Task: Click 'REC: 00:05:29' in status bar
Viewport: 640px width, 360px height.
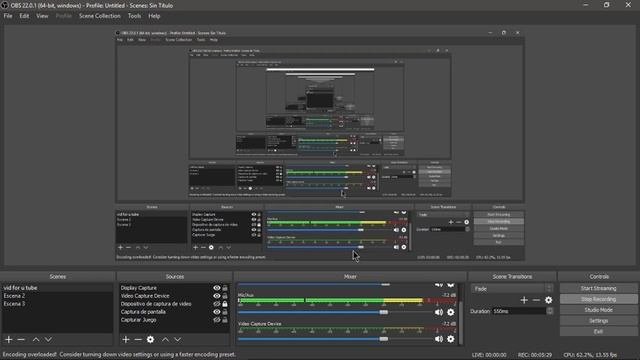Action: point(535,355)
